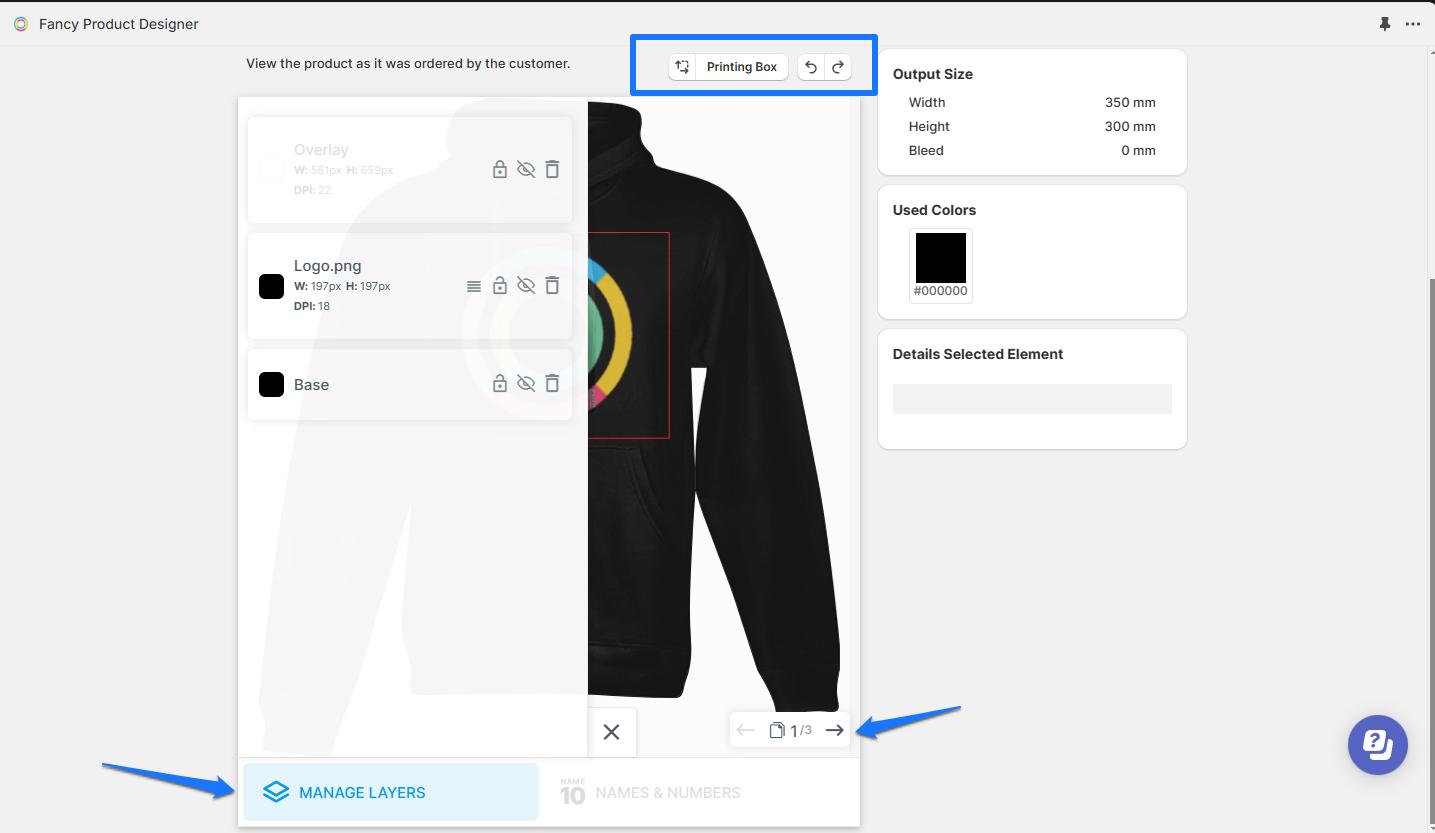Click the Output Size heading
1435x833 pixels.
pyautogui.click(x=933, y=74)
